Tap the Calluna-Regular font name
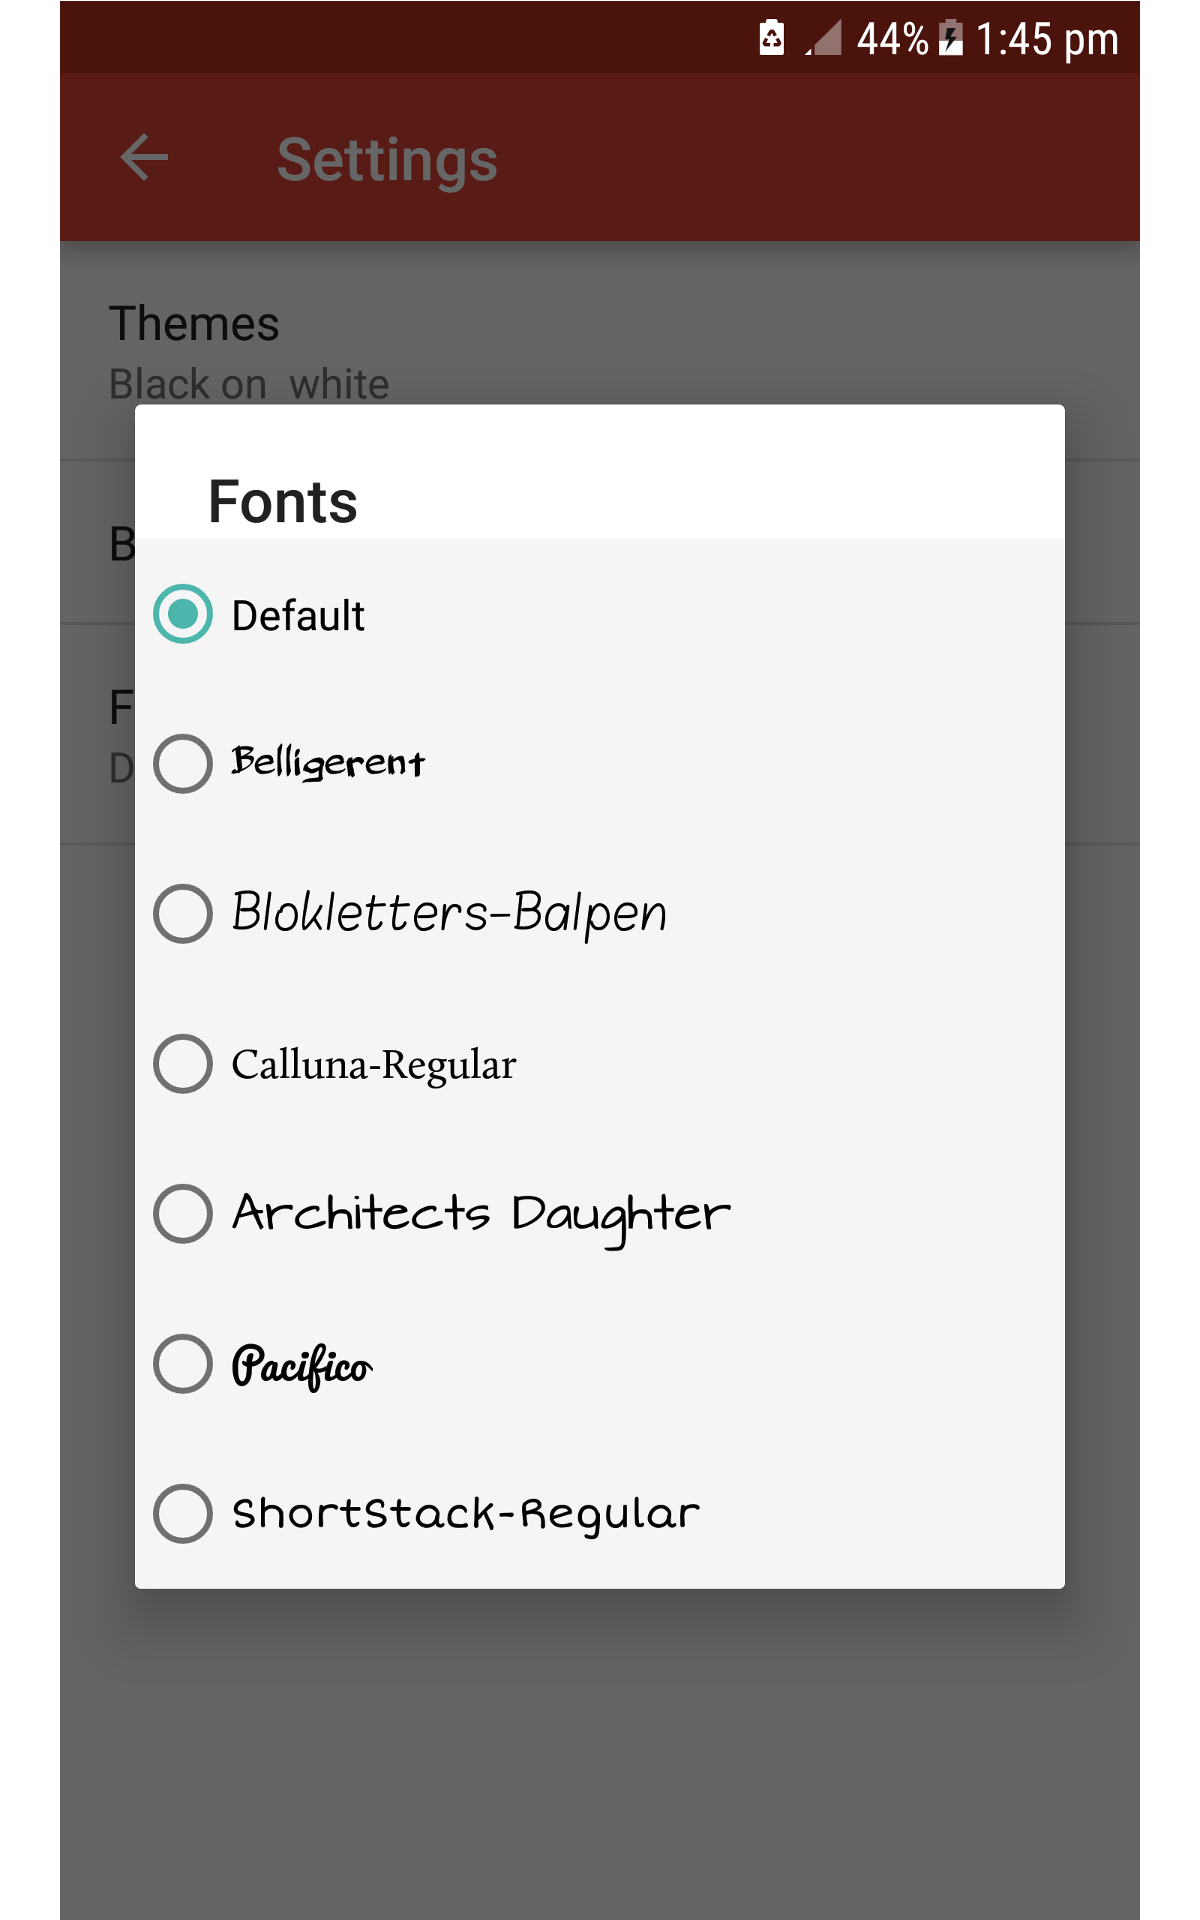The image size is (1200, 1920). point(374,1065)
